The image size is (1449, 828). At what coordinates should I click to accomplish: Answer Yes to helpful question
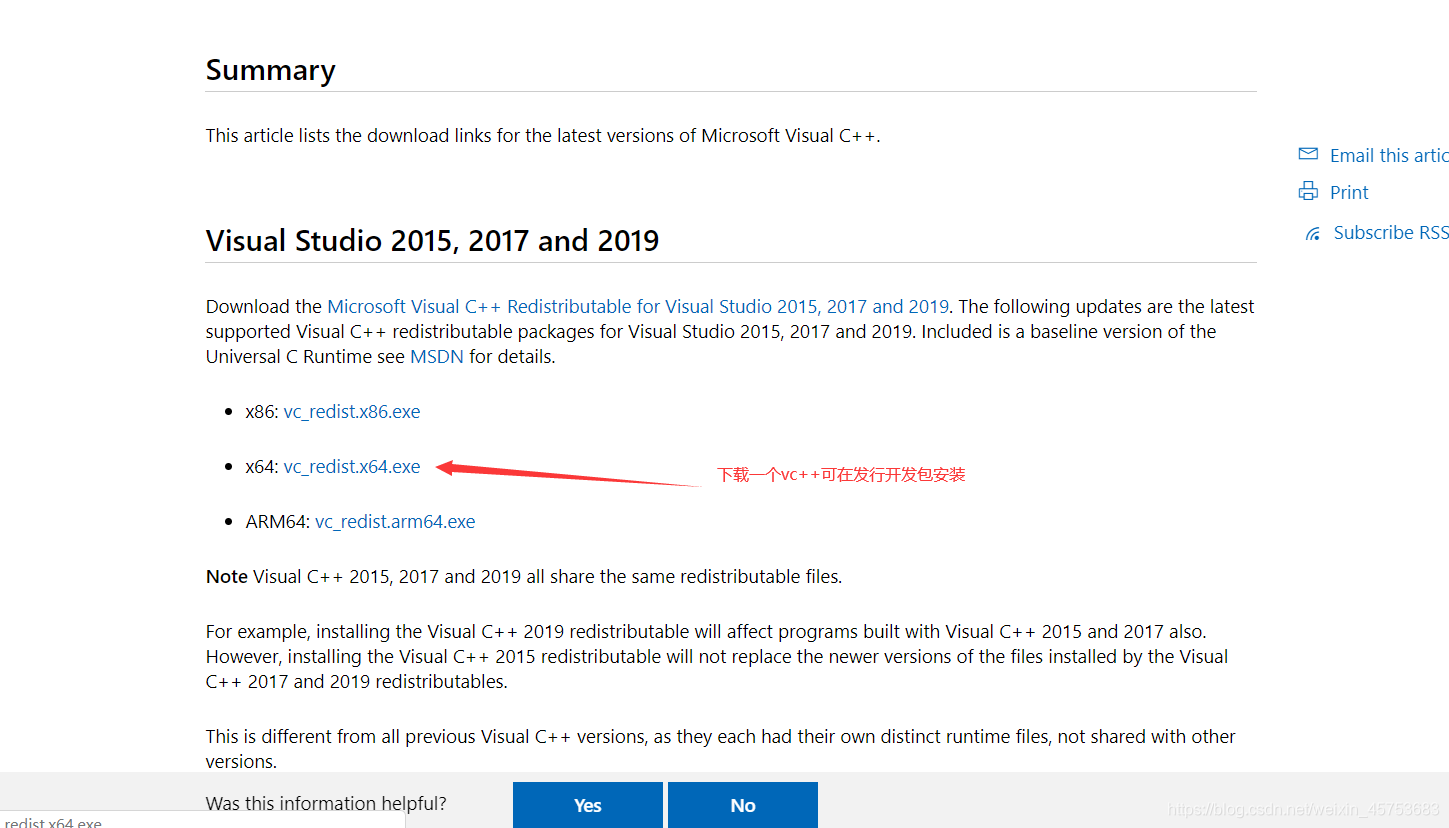pyautogui.click(x=588, y=805)
